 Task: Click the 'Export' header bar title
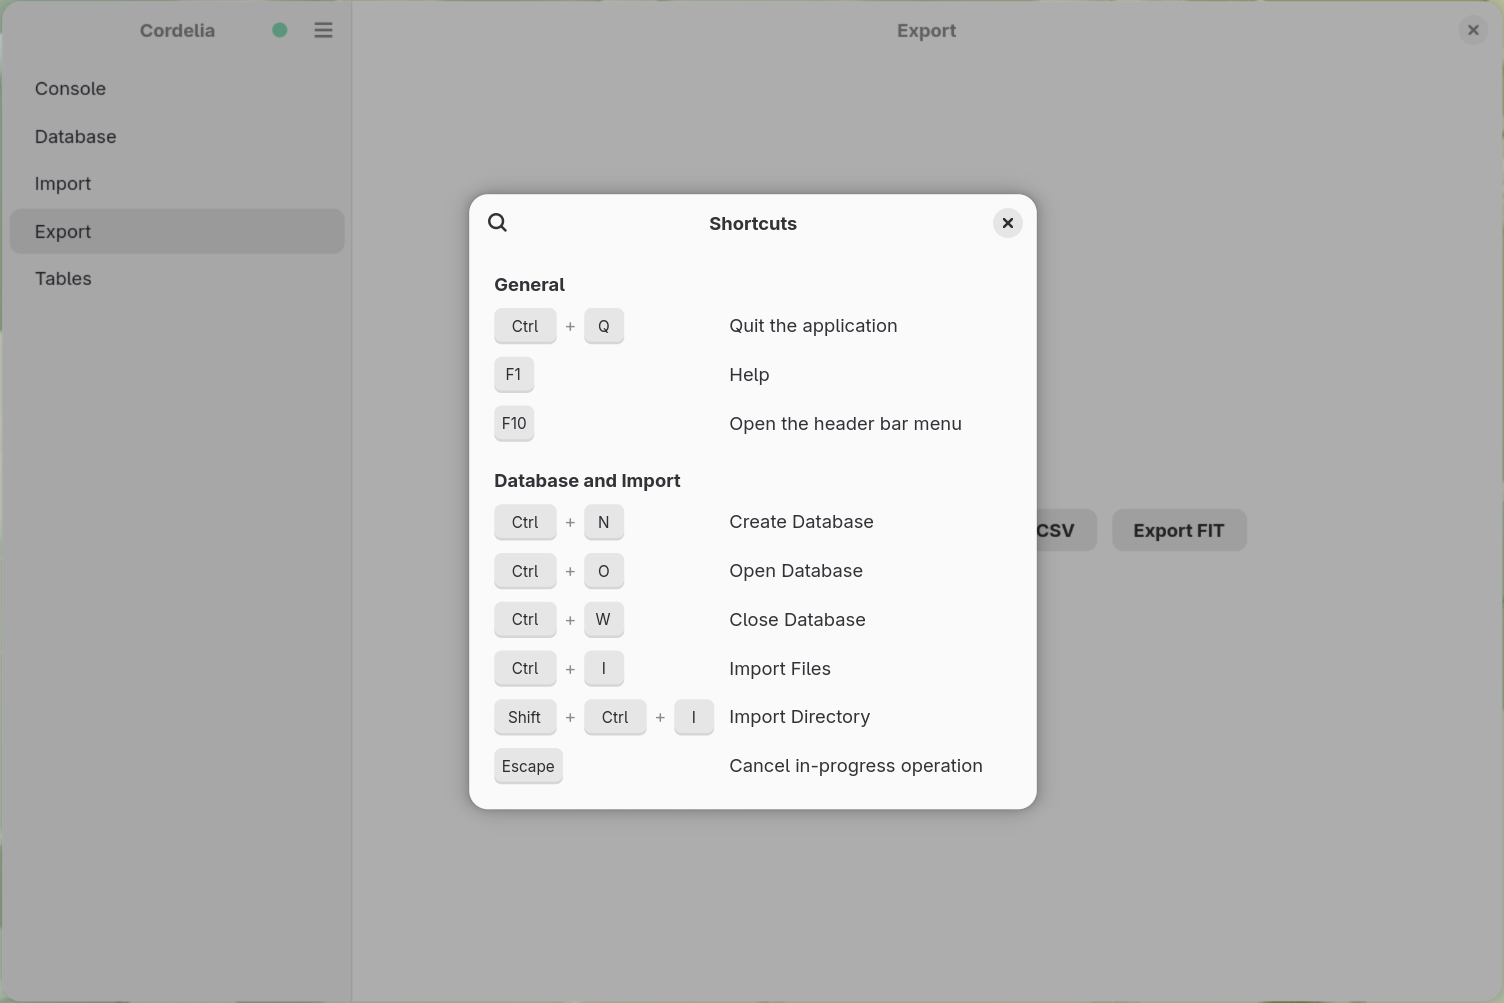pos(926,31)
